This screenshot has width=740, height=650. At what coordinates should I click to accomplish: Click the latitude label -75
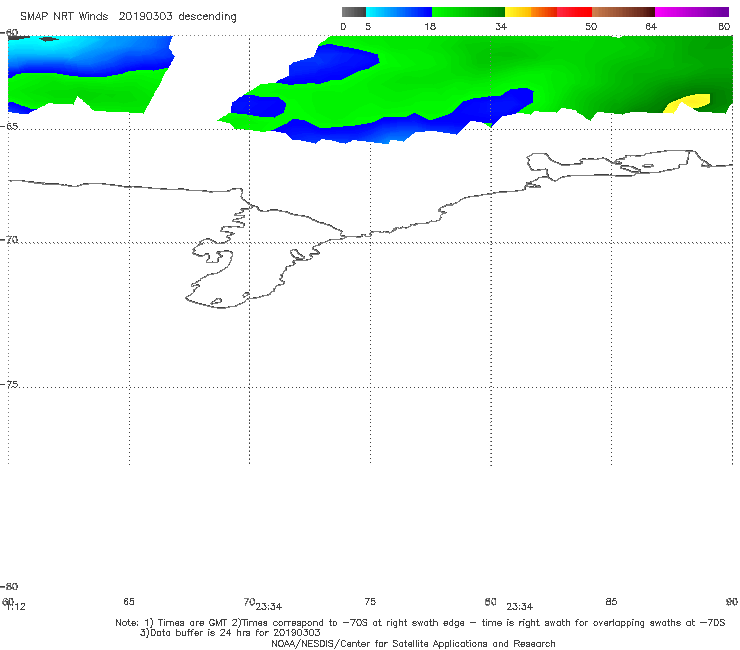click(9, 384)
